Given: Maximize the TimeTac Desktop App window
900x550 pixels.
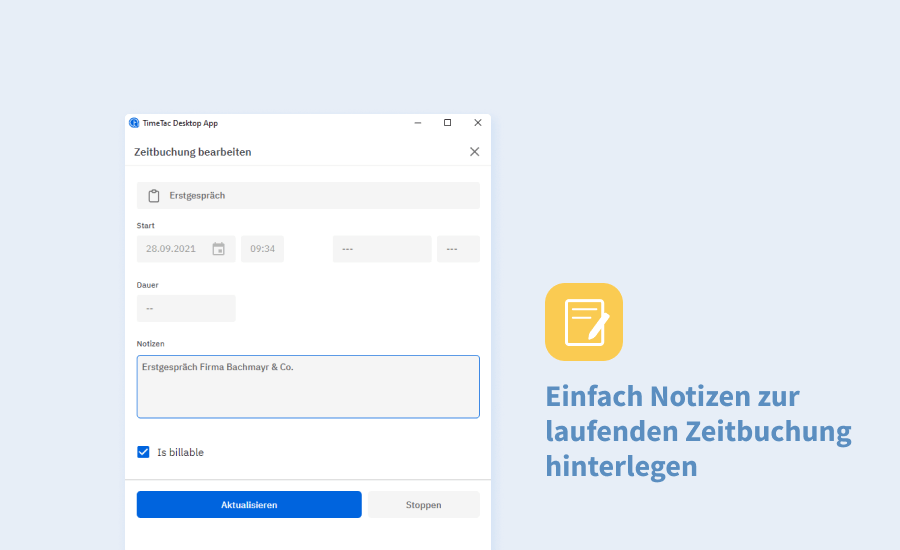Looking at the screenshot, I should tap(447, 123).
